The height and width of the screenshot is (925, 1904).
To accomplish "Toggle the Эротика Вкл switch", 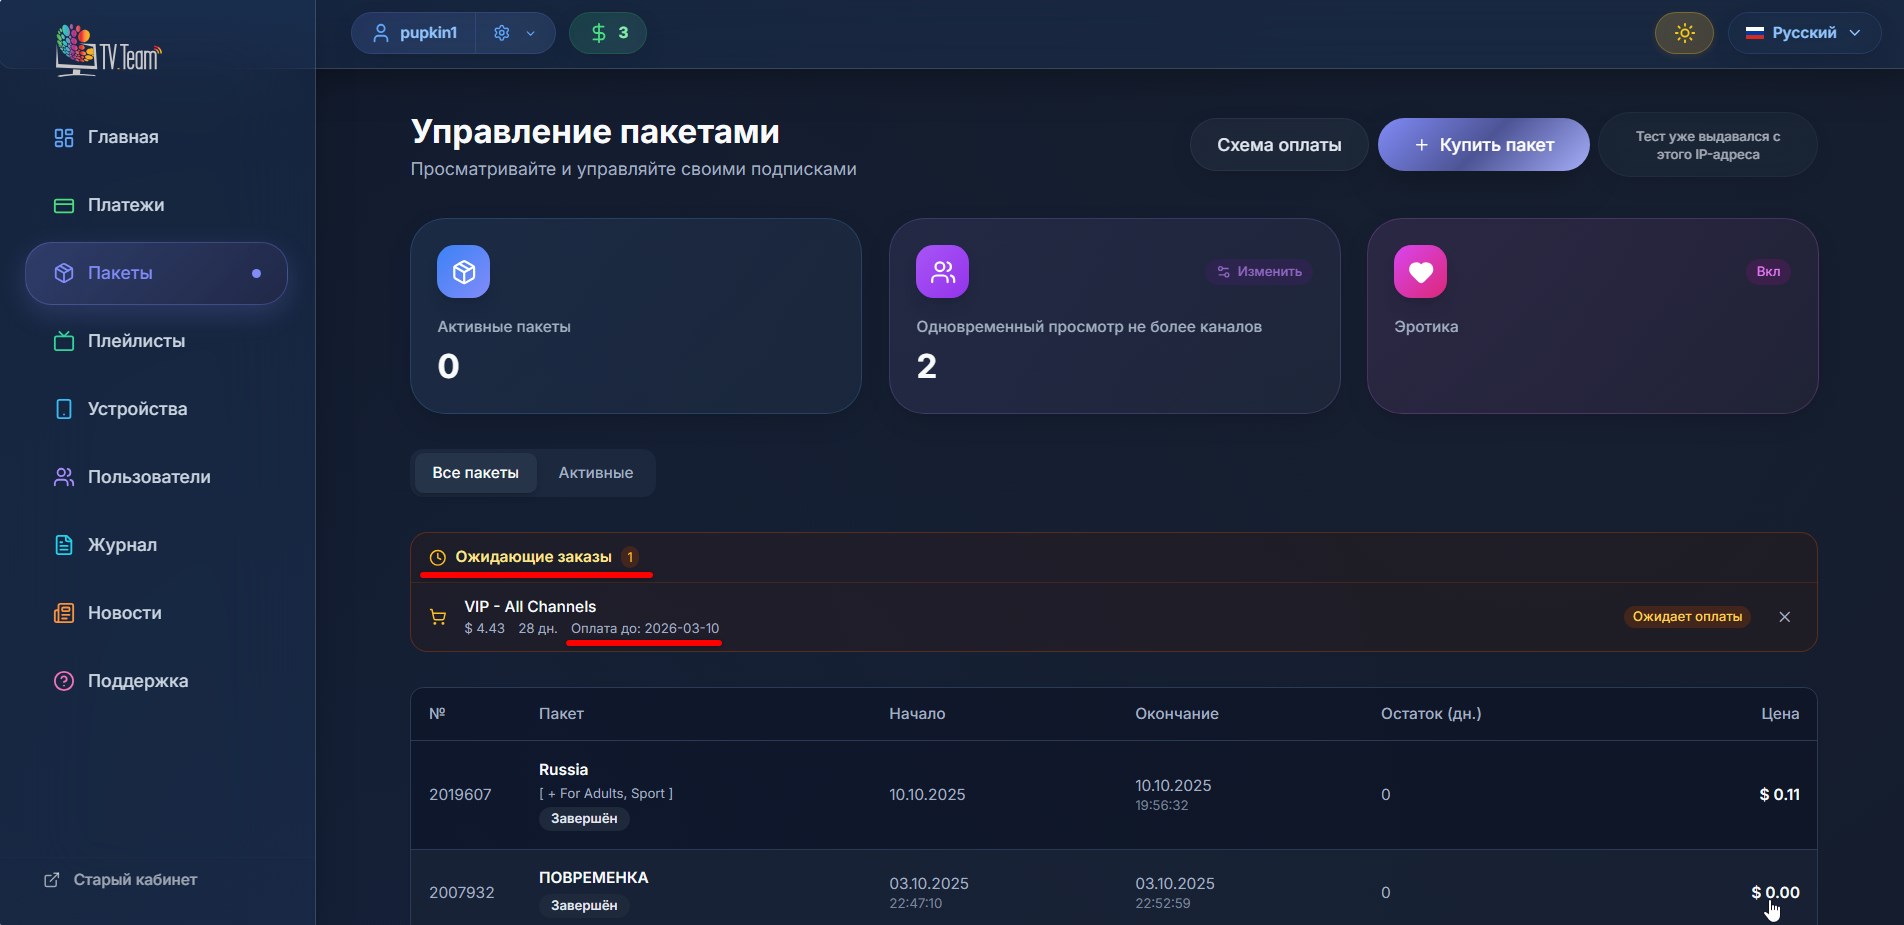I will click(1767, 272).
